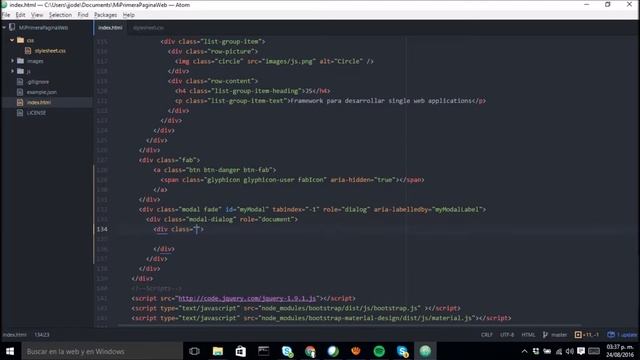Screen dimensions: 640x360
Task: Click the touch keyboard tray icon
Action: [x=594, y=351]
